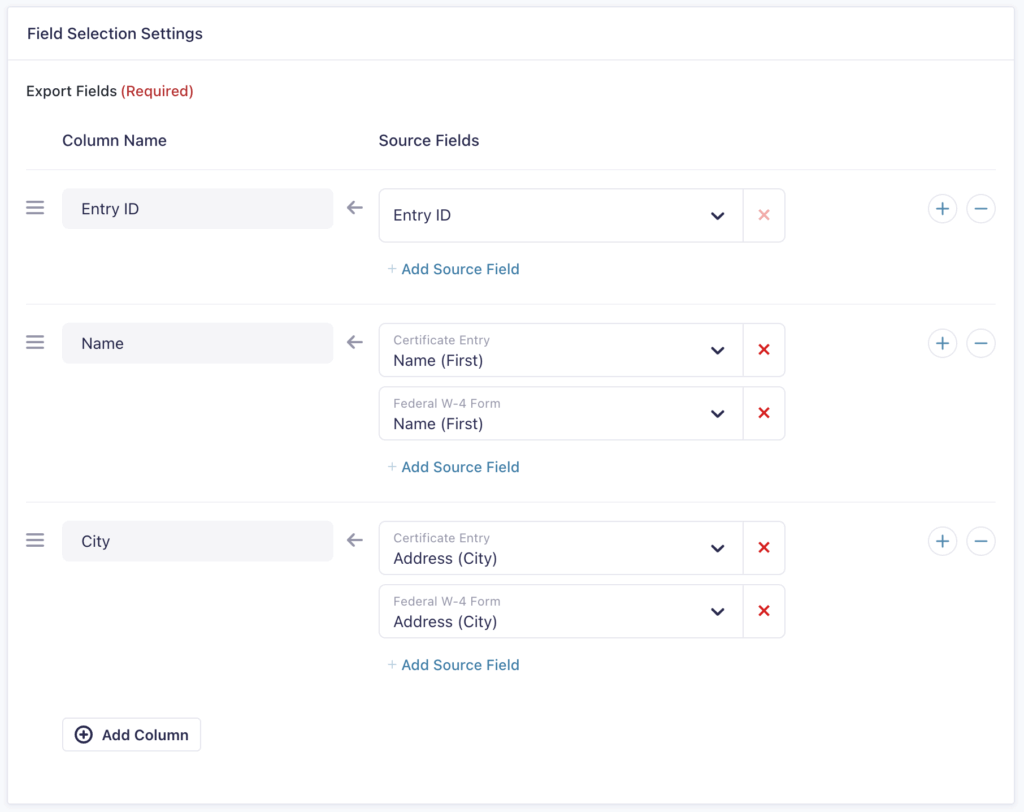Edit the City column name field

pyautogui.click(x=197, y=541)
